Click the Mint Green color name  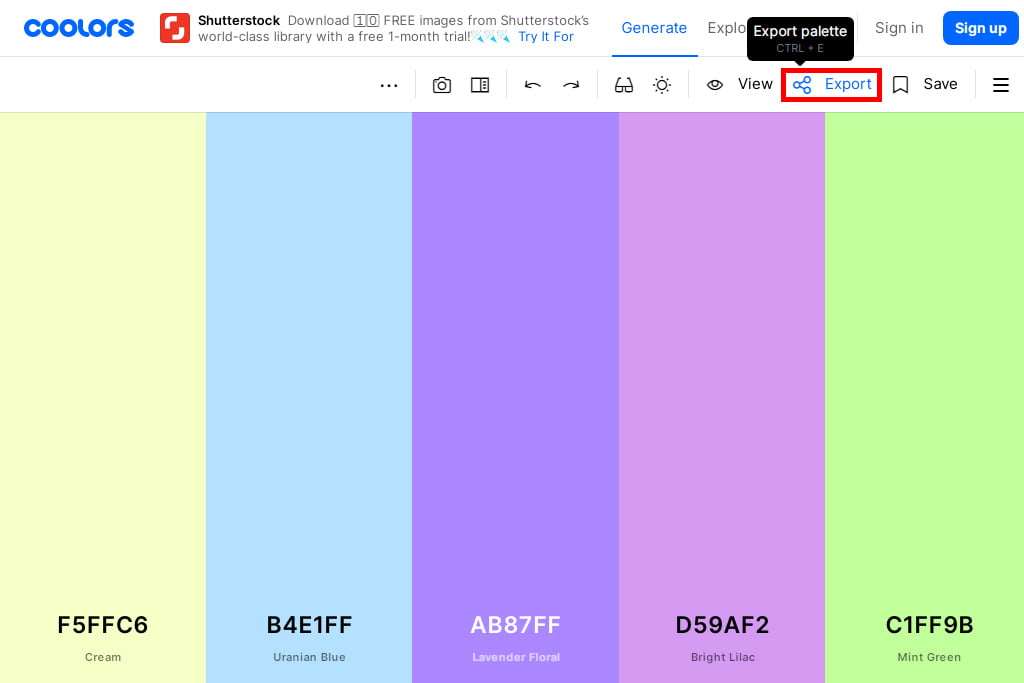pyautogui.click(x=929, y=657)
